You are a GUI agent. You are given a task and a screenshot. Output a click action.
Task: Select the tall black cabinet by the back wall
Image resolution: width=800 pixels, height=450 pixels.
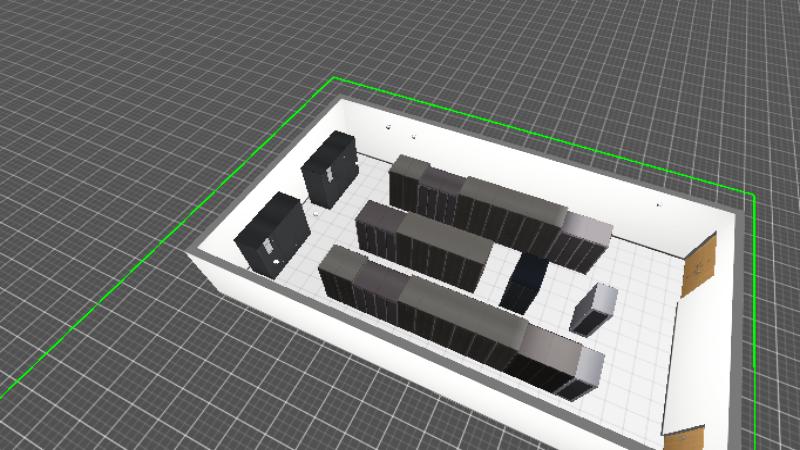coord(329,167)
